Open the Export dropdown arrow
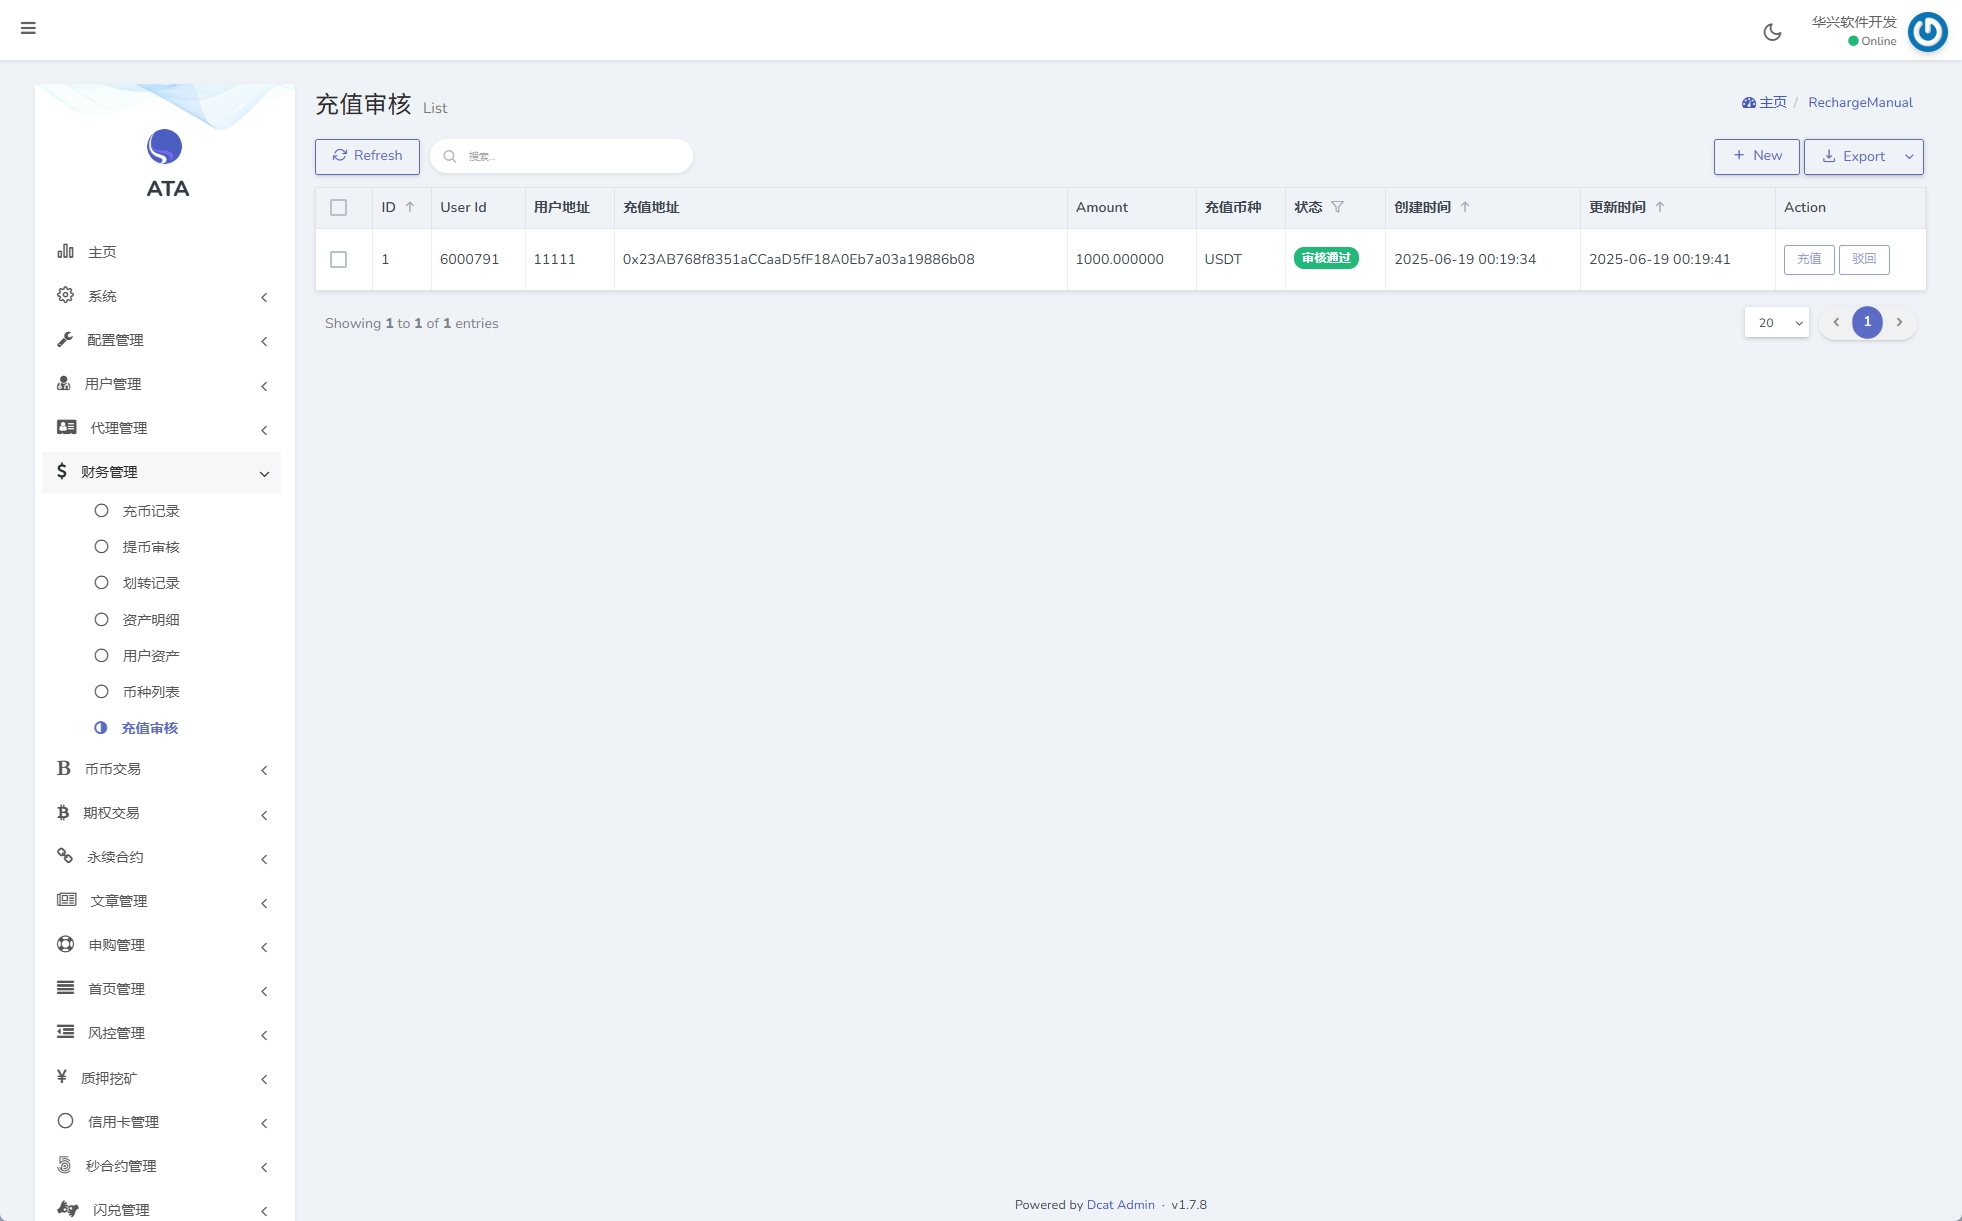The width and height of the screenshot is (1962, 1221). click(1909, 157)
